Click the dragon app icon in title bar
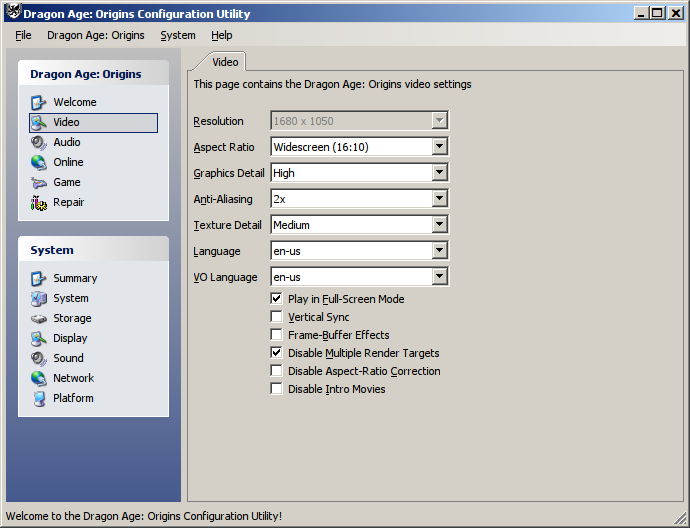Image resolution: width=690 pixels, height=528 pixels. [14, 12]
